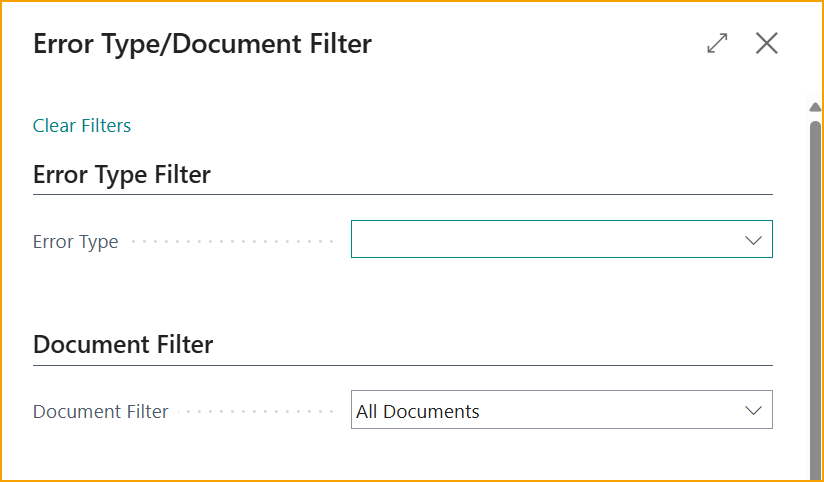The height and width of the screenshot is (482, 824).
Task: Click the scrollbar up arrow
Action: [815, 108]
